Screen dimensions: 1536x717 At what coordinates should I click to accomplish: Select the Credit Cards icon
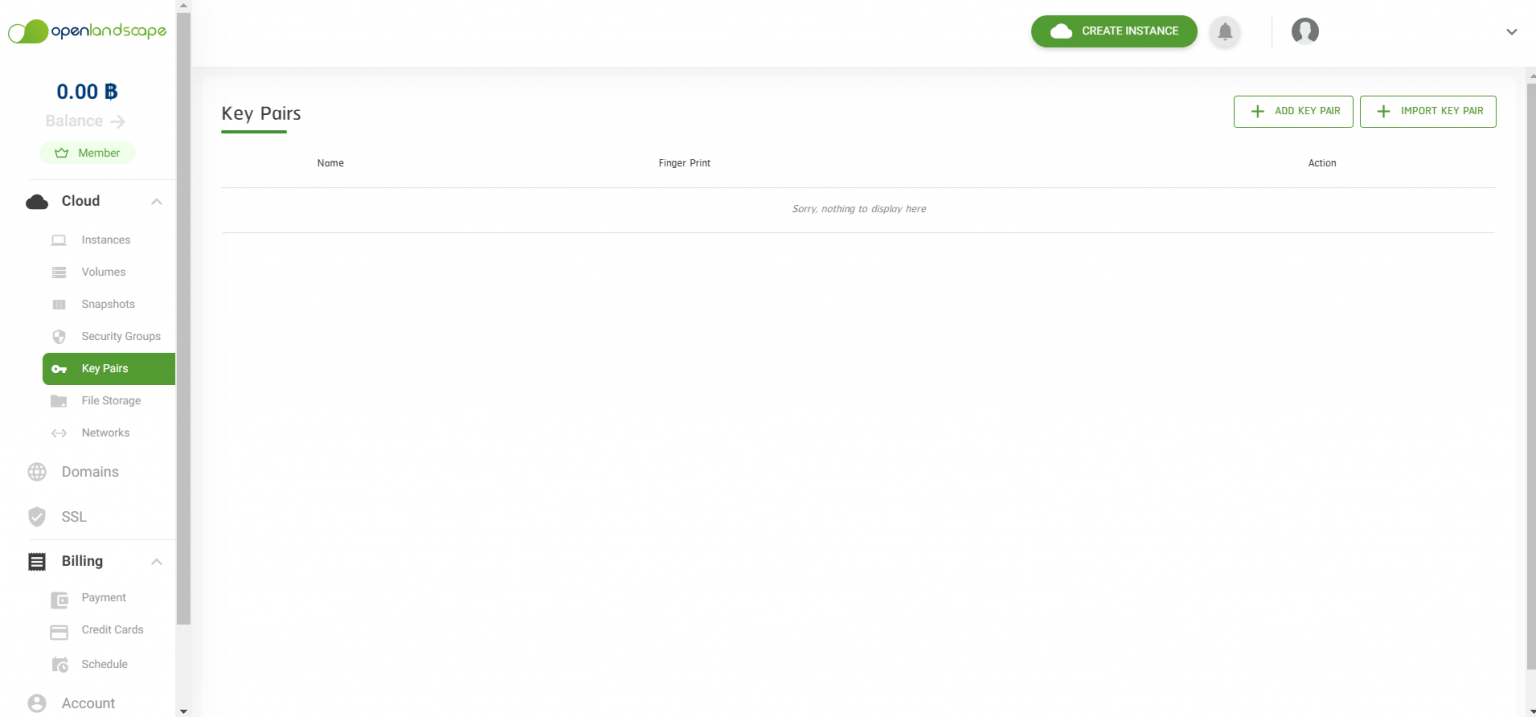click(60, 630)
